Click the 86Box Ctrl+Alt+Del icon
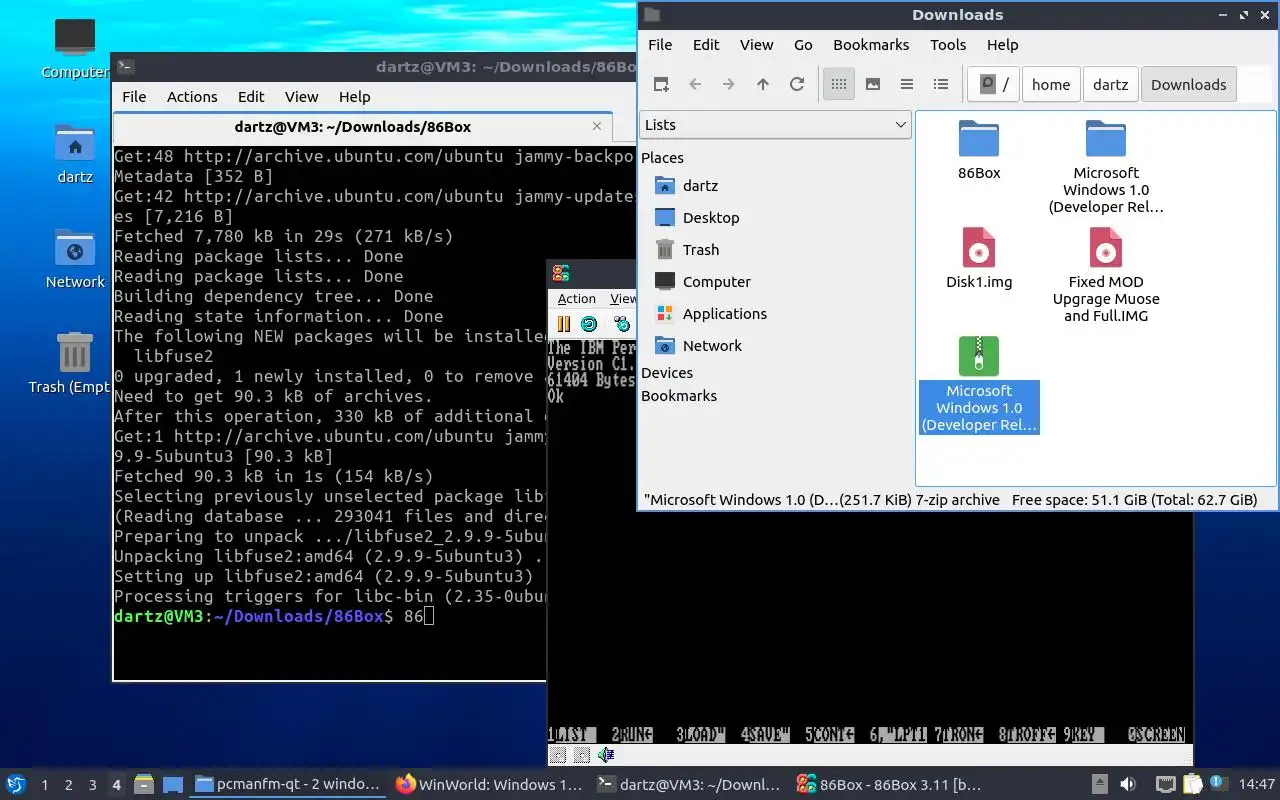Screen dimensions: 1280x800 pyautogui.click(x=622, y=324)
